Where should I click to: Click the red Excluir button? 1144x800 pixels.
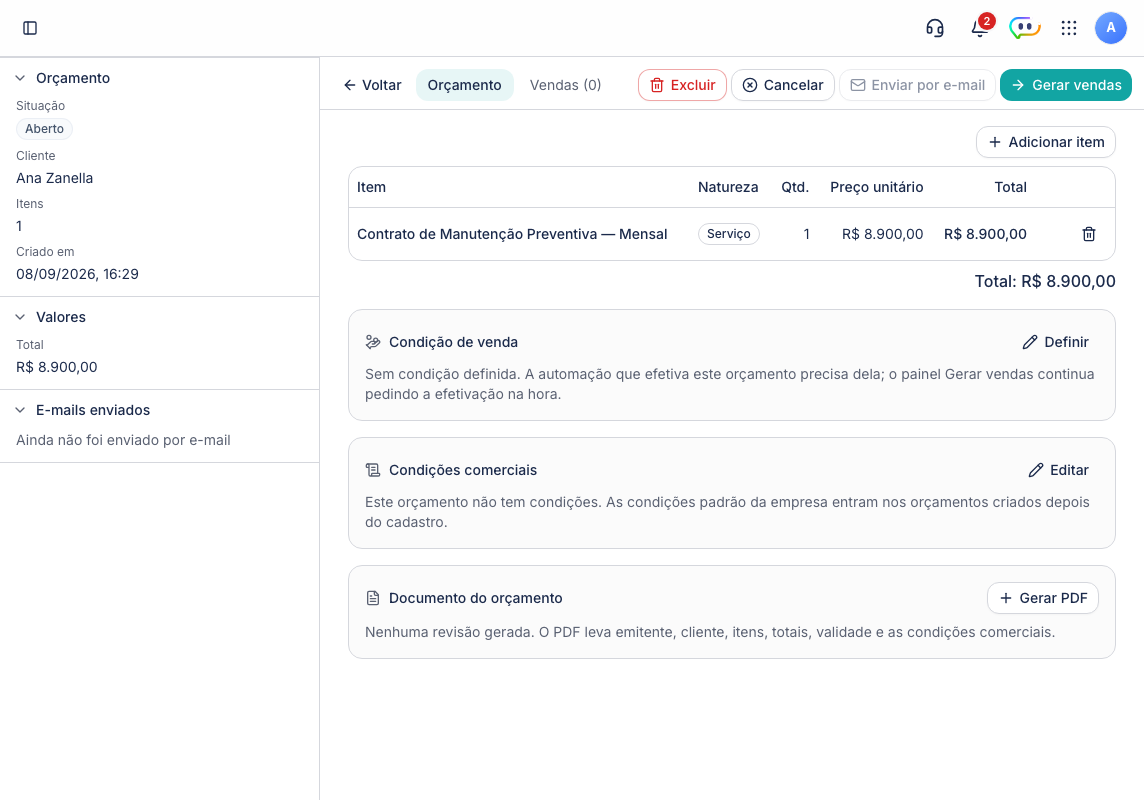click(682, 85)
